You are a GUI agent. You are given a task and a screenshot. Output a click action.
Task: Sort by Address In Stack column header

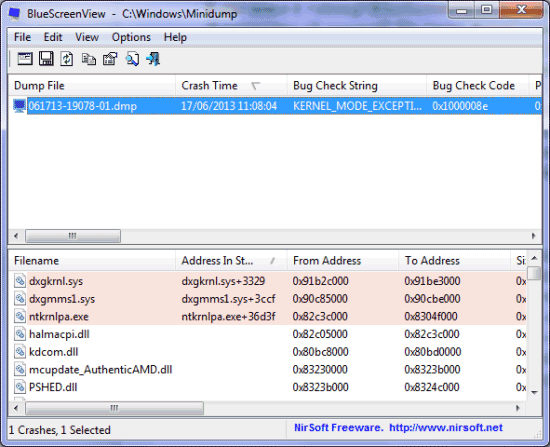[x=231, y=261]
